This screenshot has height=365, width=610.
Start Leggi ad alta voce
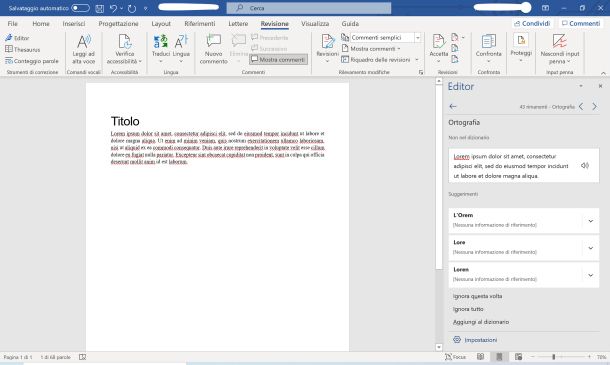point(83,49)
